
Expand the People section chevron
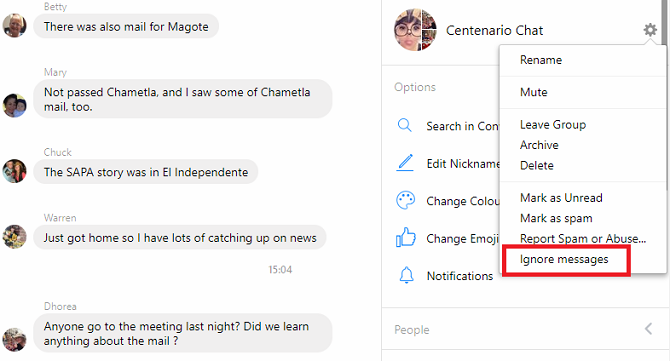coord(648,329)
